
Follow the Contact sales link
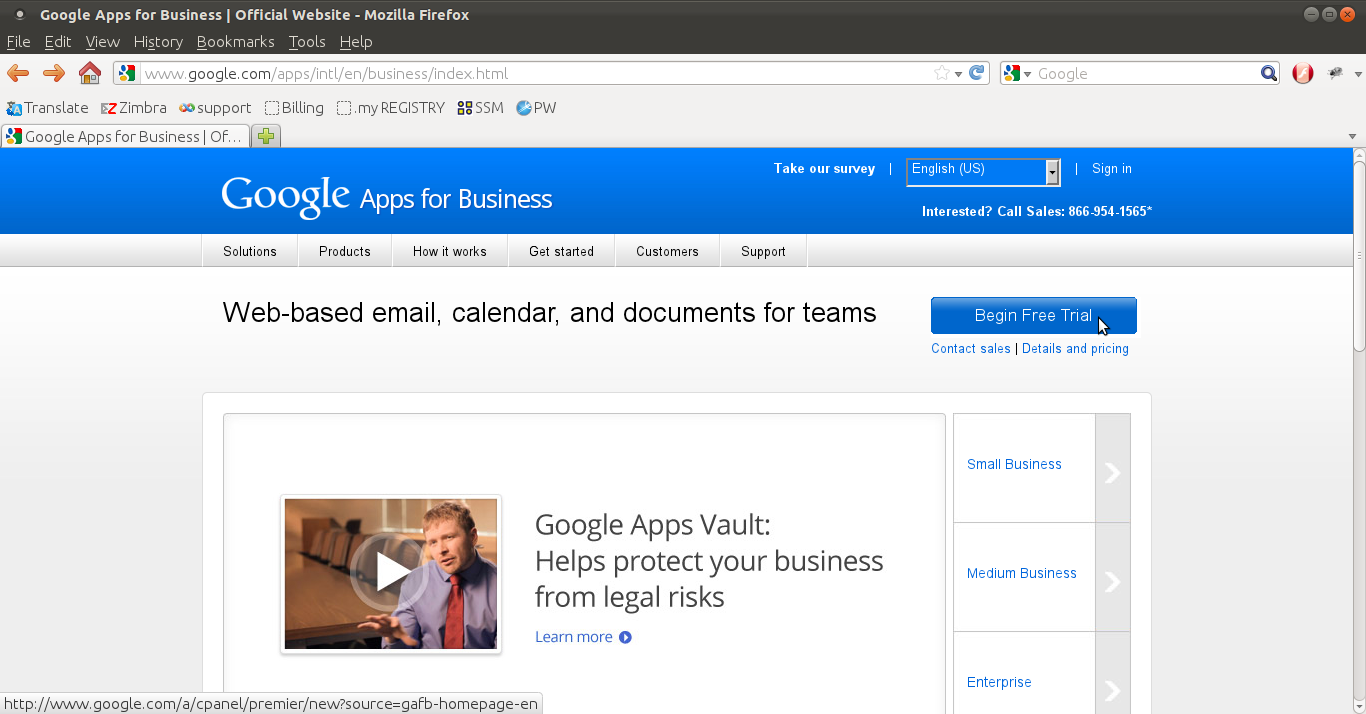coord(971,349)
